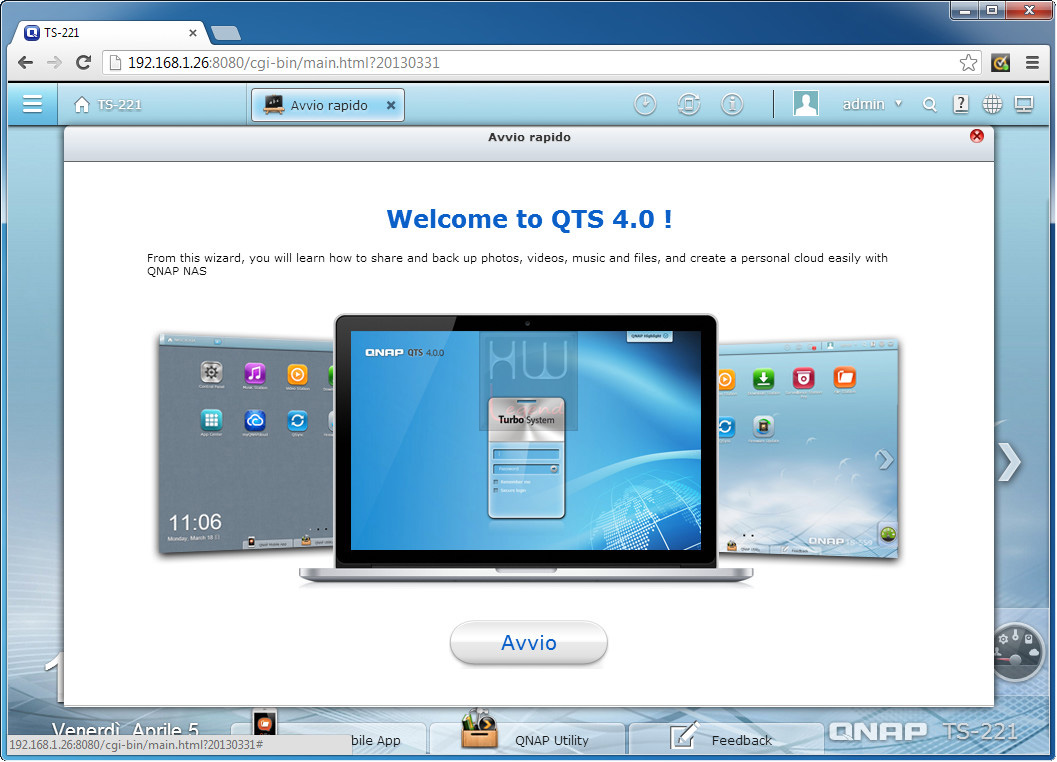The image size is (1057, 762).
Task: Open the help question mark icon
Action: click(x=961, y=104)
